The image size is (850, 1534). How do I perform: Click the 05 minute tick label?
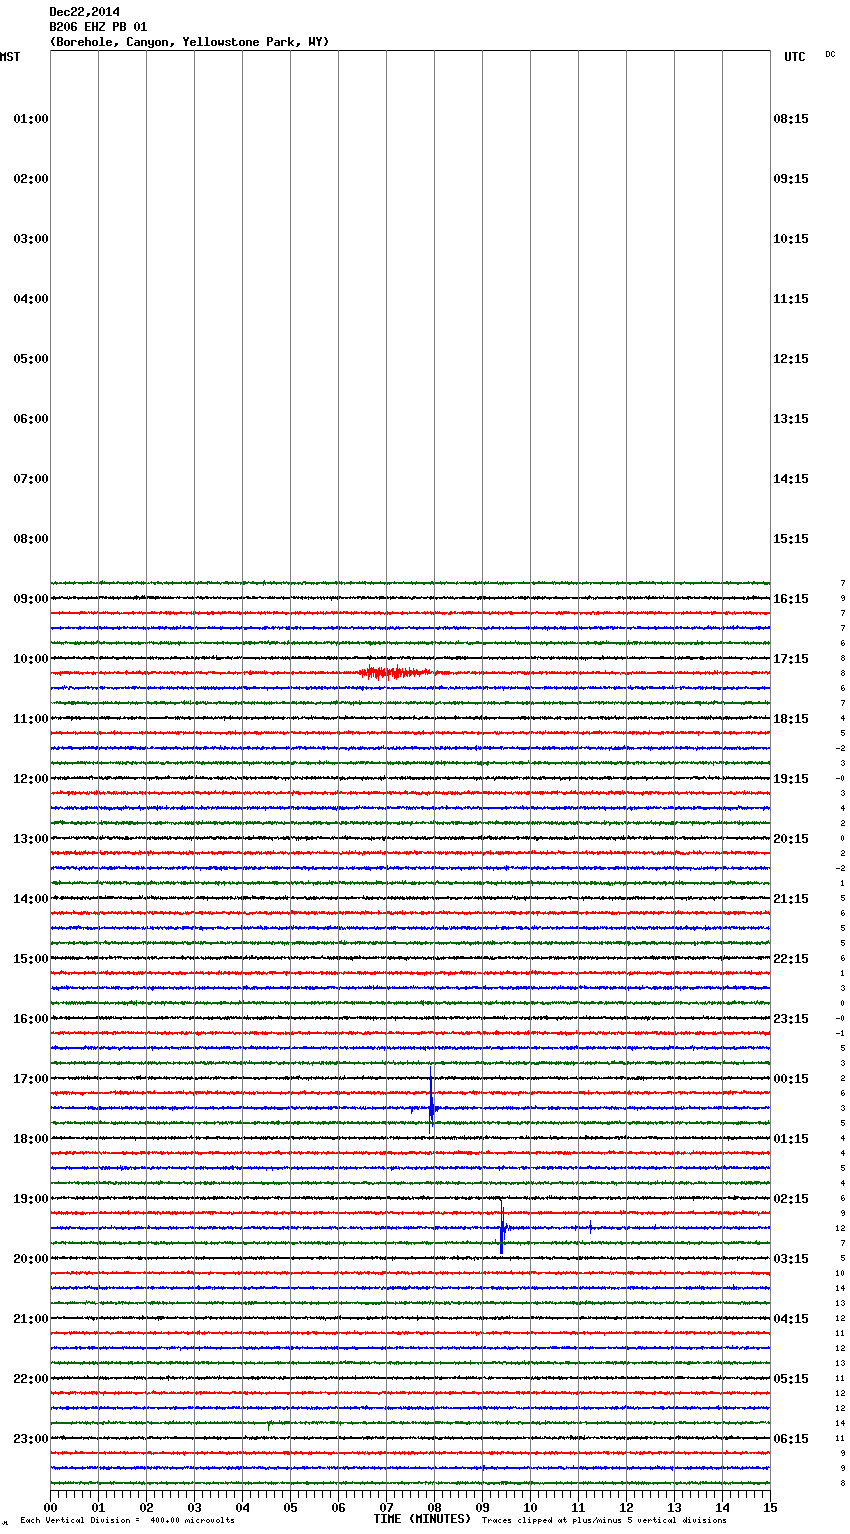(x=290, y=1508)
